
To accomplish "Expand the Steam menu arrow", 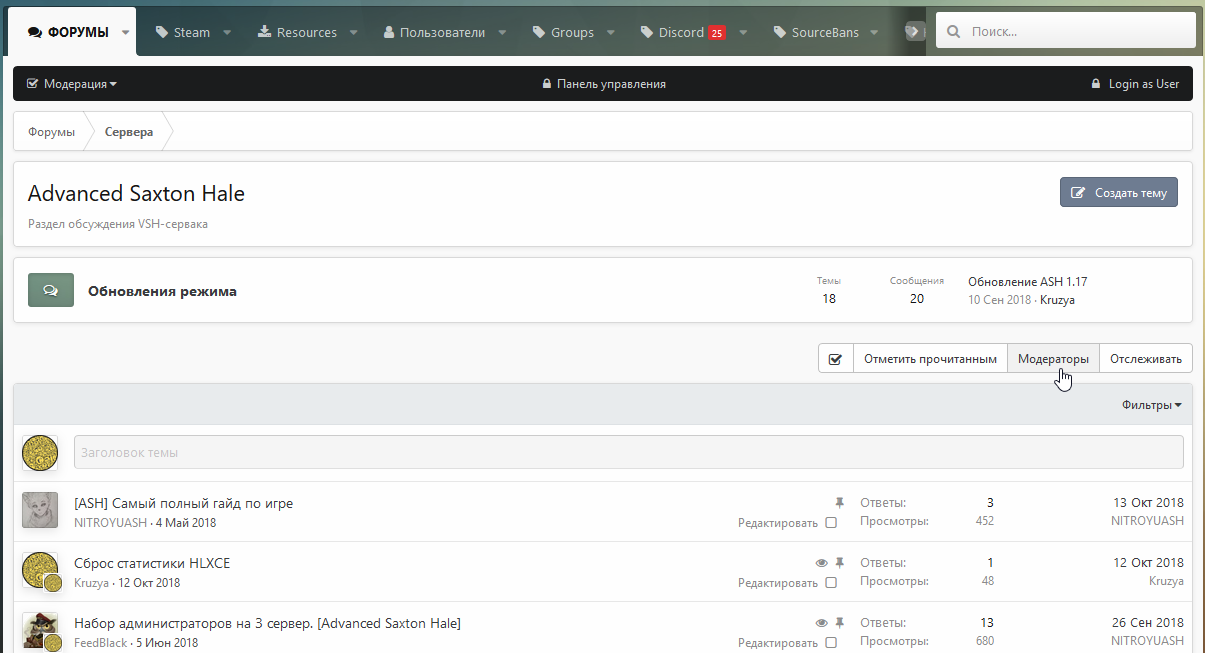I will (x=227, y=32).
